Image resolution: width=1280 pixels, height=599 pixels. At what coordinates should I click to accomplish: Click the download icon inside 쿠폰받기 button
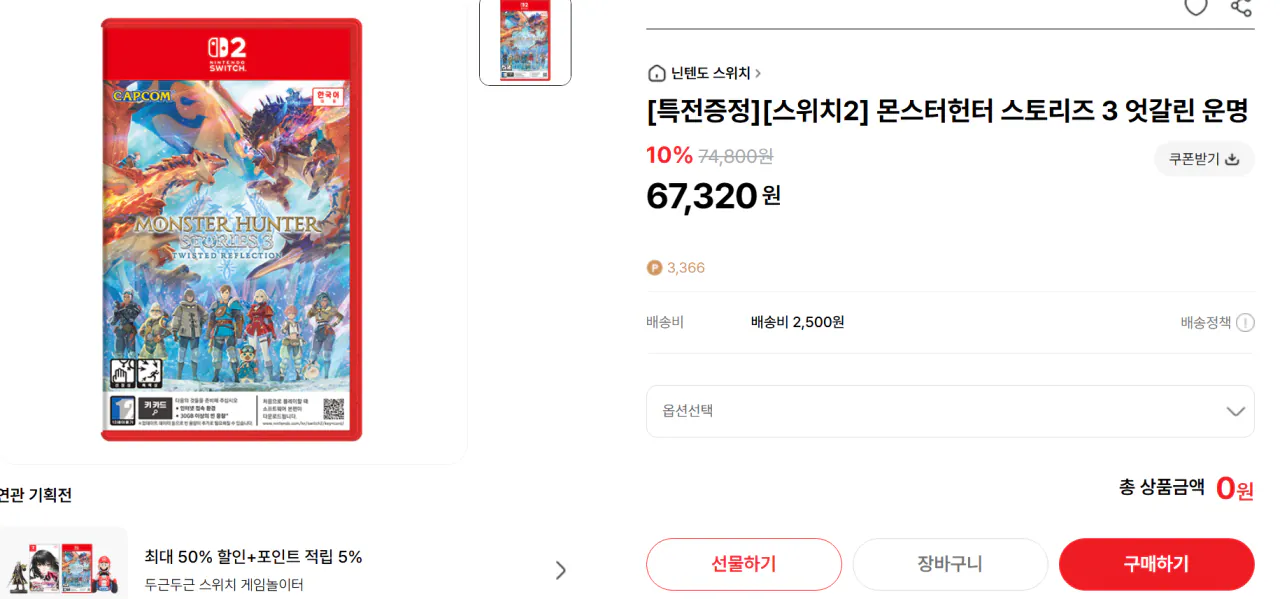click(x=1232, y=158)
